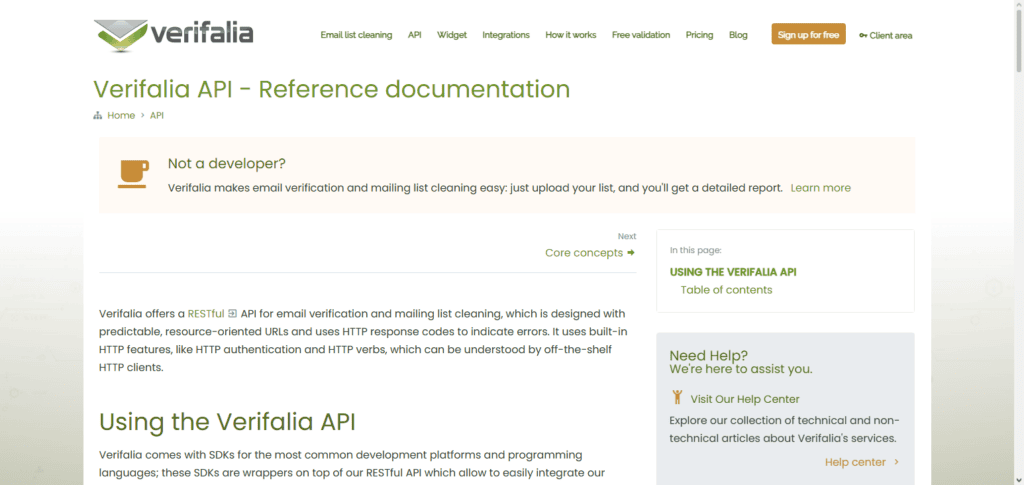
Task: Click the external link icon after RESTful
Action: click(232, 313)
